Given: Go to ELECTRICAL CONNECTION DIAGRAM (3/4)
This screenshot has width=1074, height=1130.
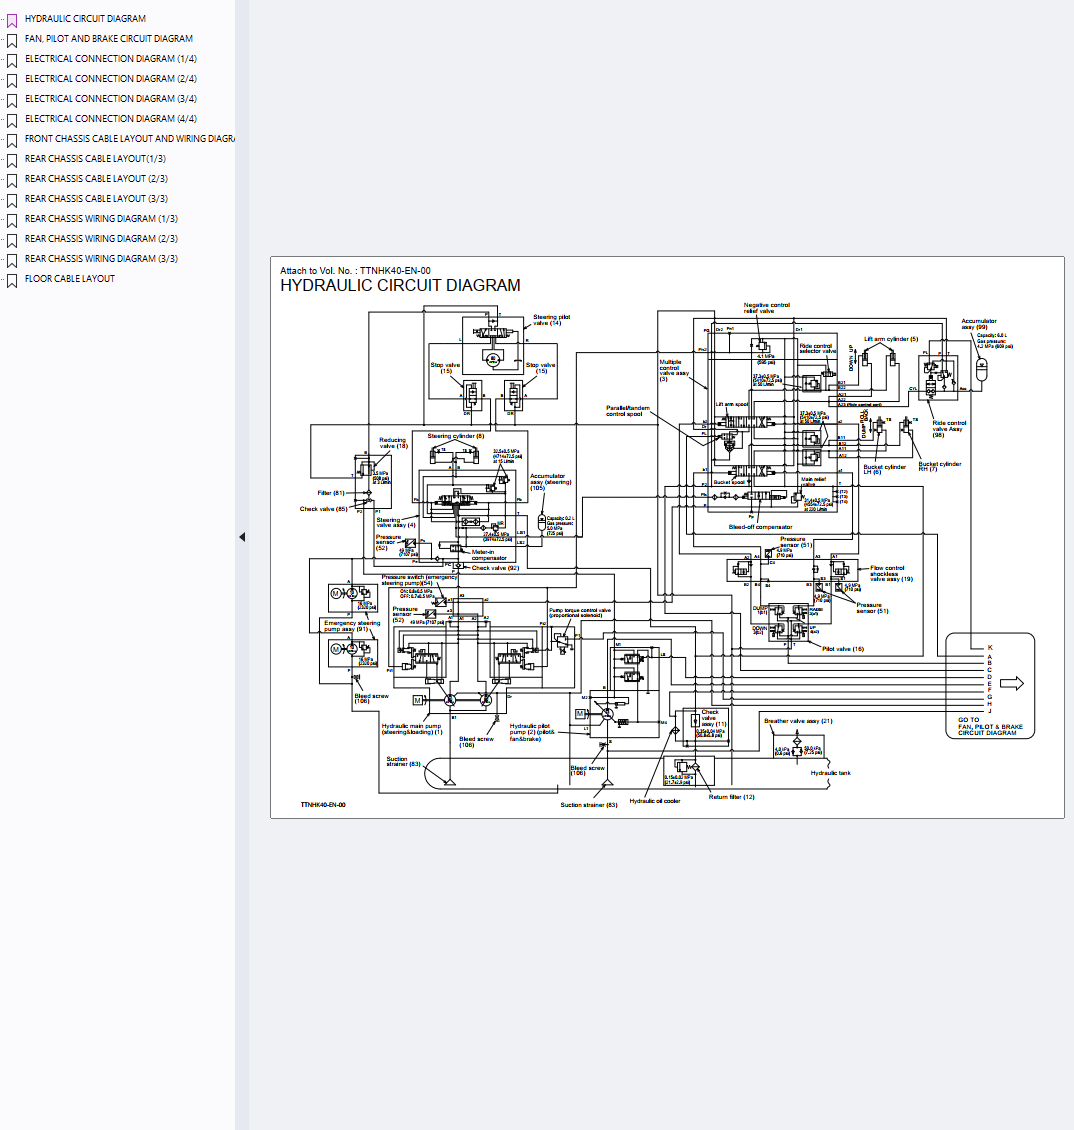Looking at the screenshot, I should [x=111, y=99].
